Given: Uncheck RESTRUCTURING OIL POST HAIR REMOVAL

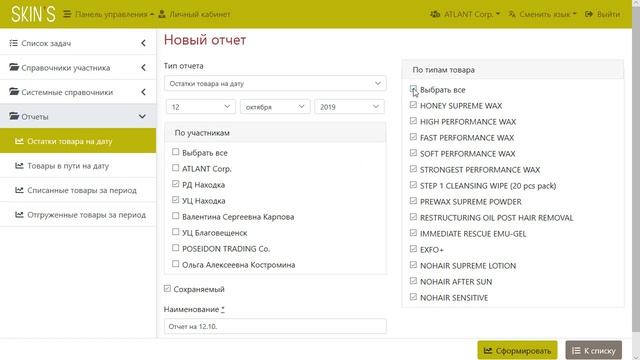Looking at the screenshot, I should point(413,217).
